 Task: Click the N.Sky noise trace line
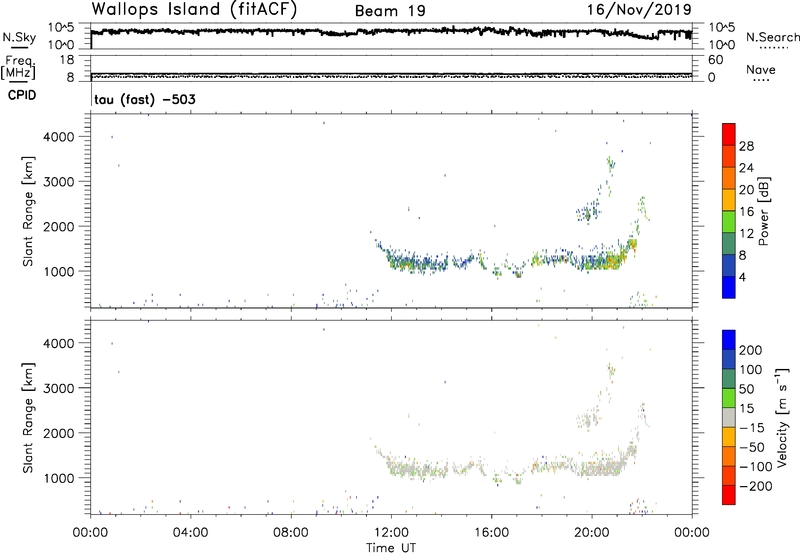[391, 32]
